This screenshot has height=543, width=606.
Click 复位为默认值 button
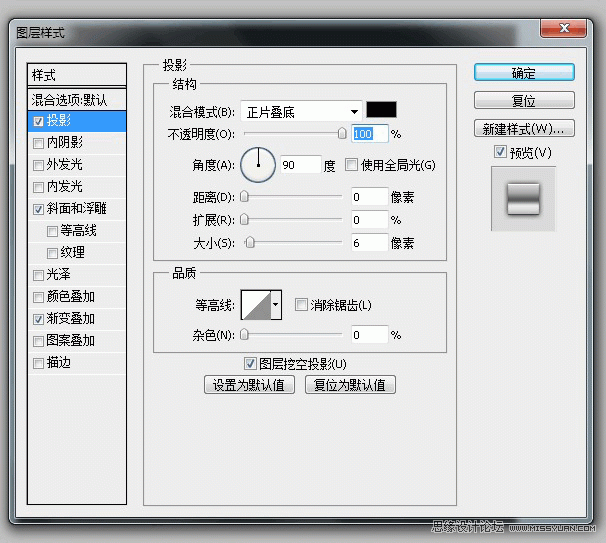pos(350,385)
